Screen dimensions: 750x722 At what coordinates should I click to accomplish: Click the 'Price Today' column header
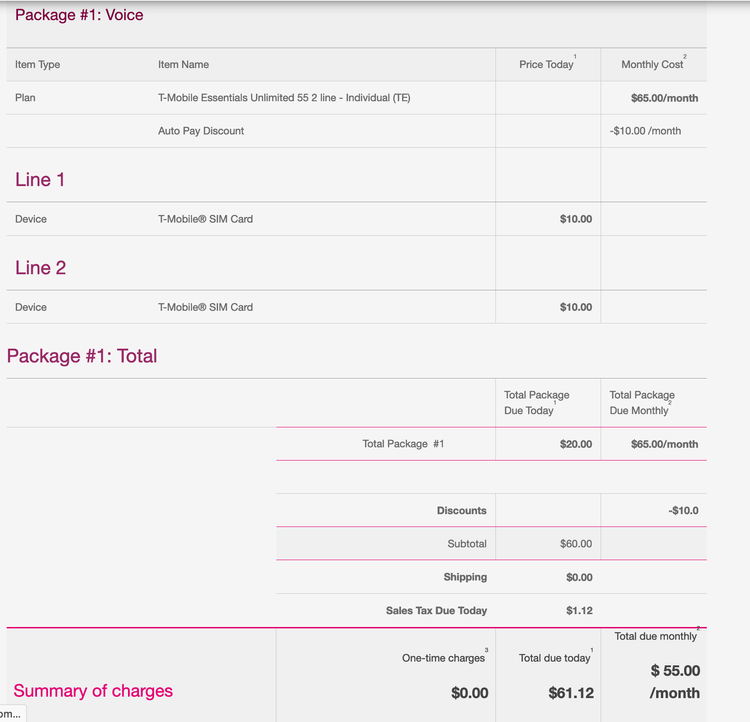tap(546, 65)
